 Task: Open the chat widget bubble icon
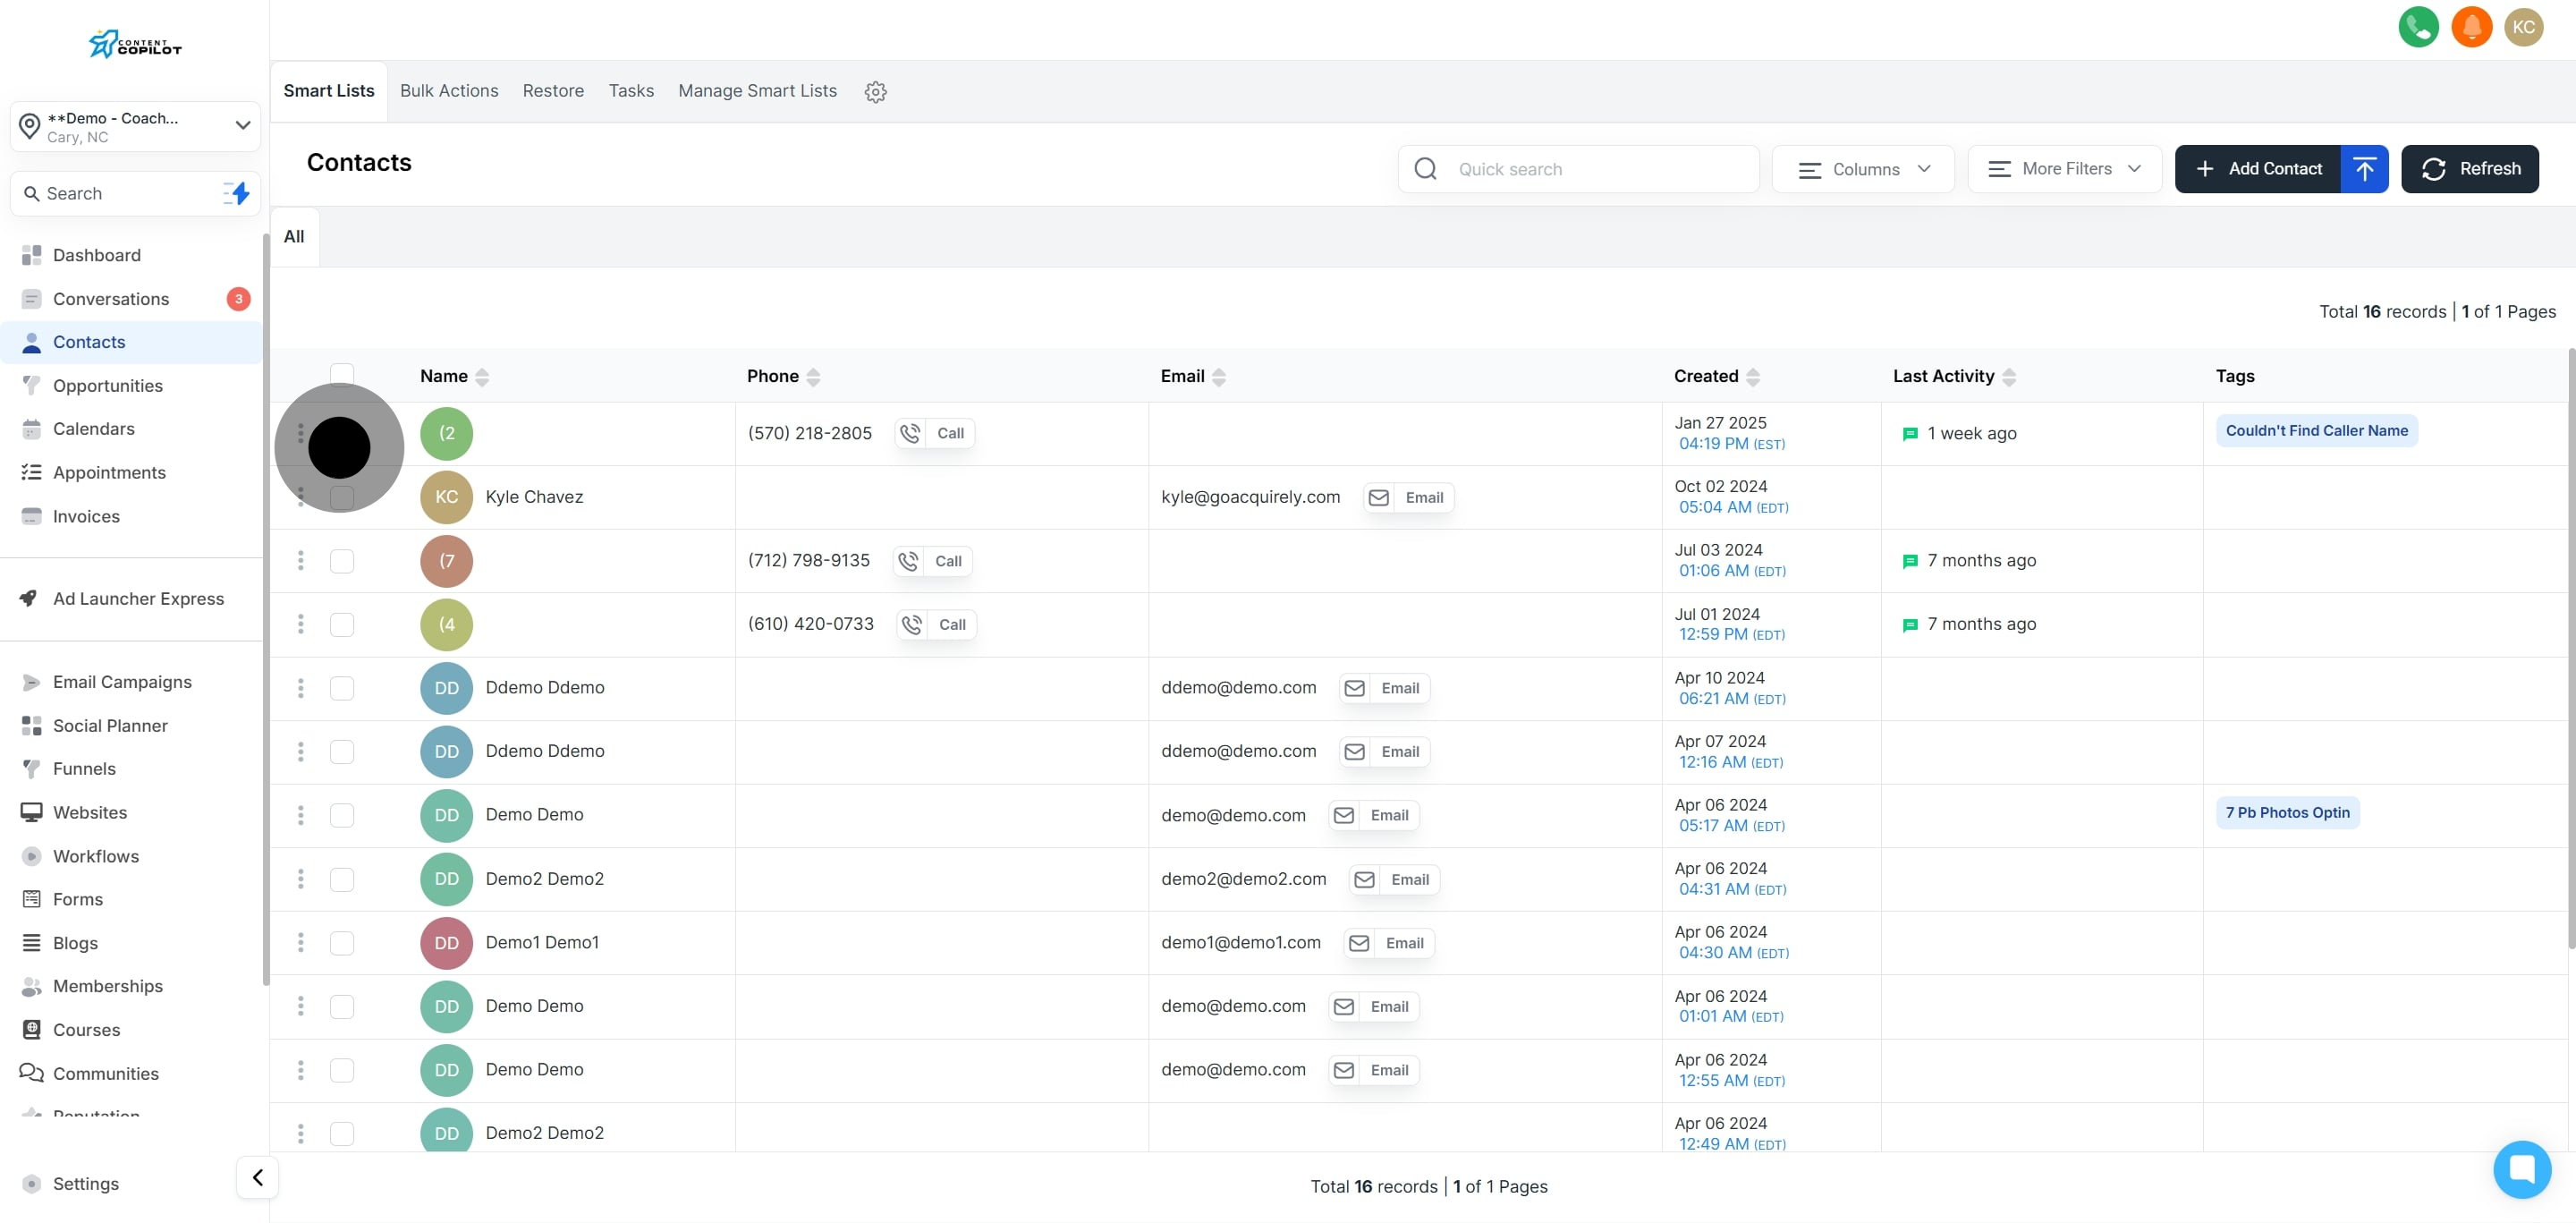point(2521,1168)
